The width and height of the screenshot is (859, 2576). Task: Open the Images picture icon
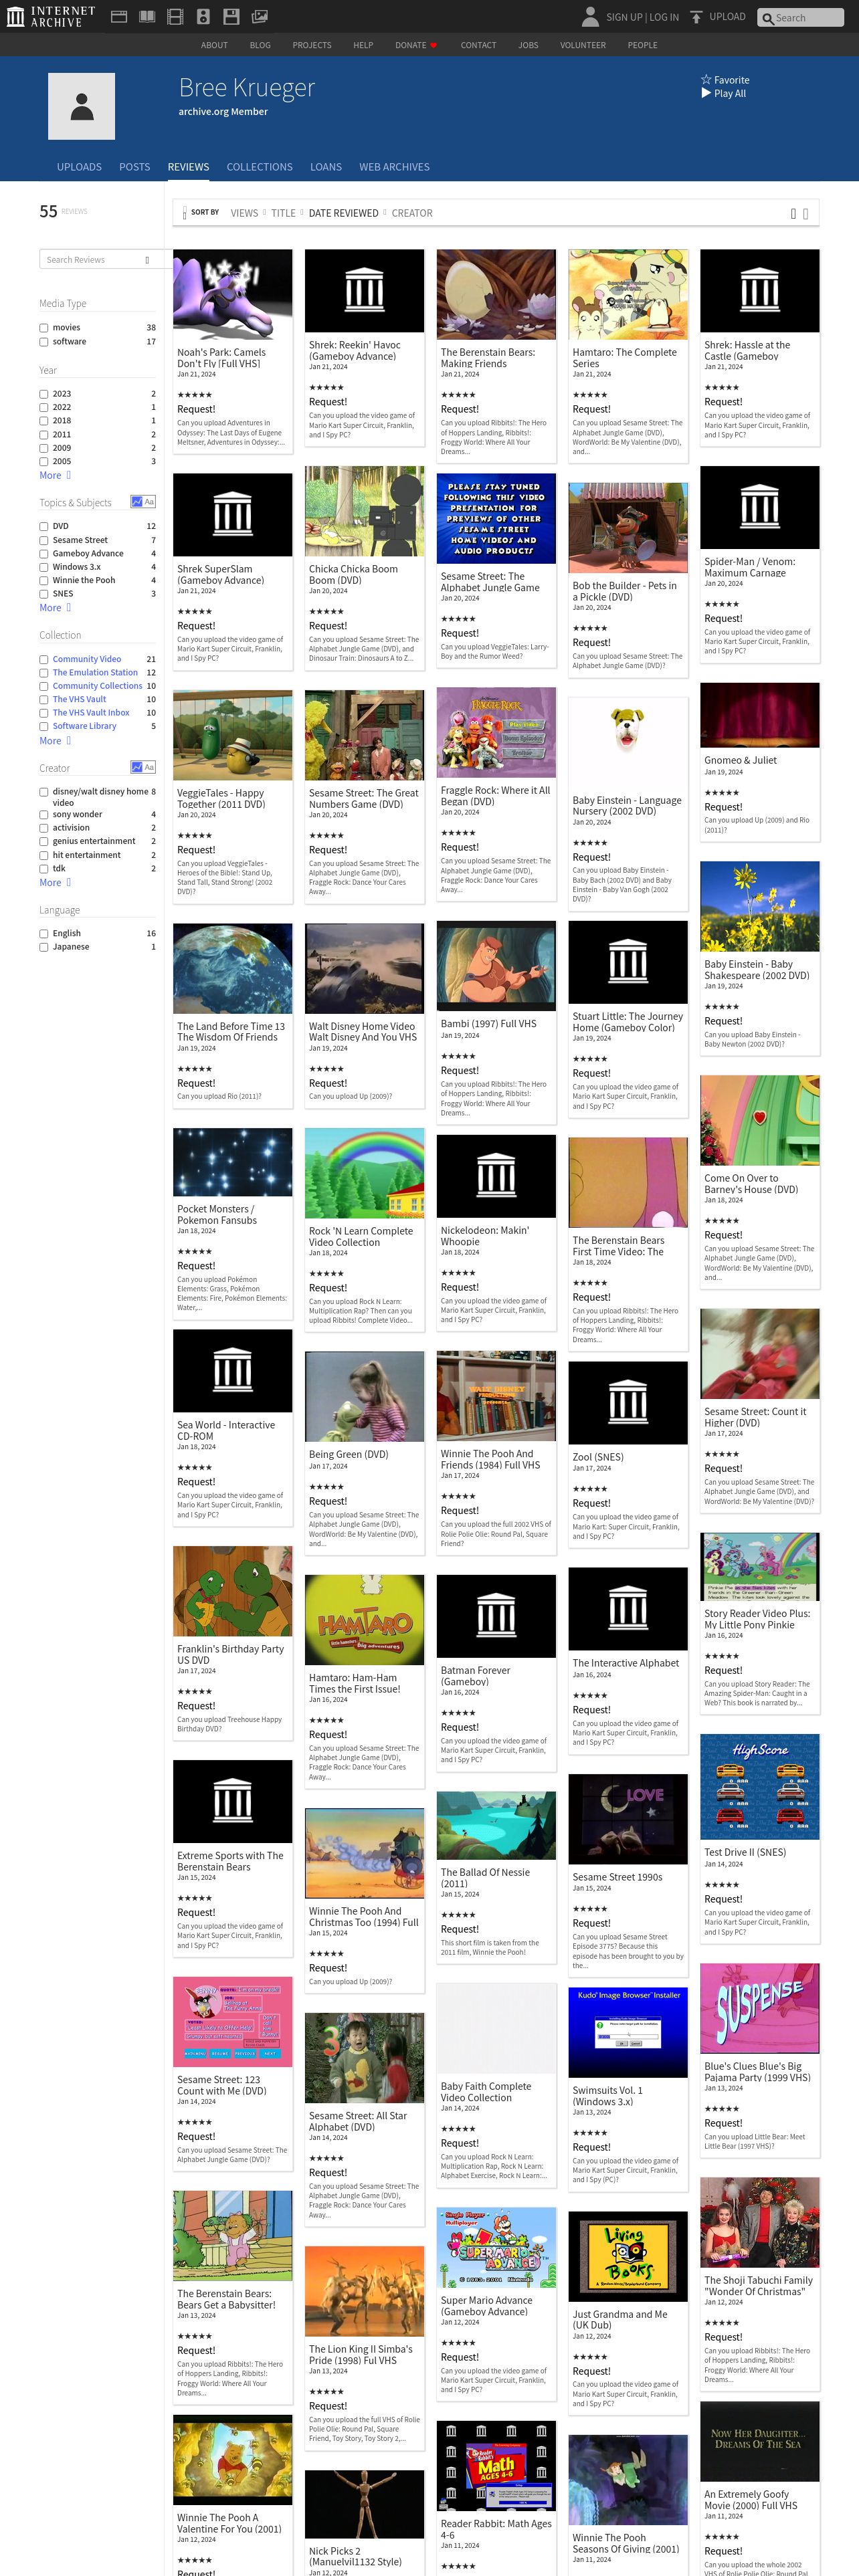pos(259,16)
